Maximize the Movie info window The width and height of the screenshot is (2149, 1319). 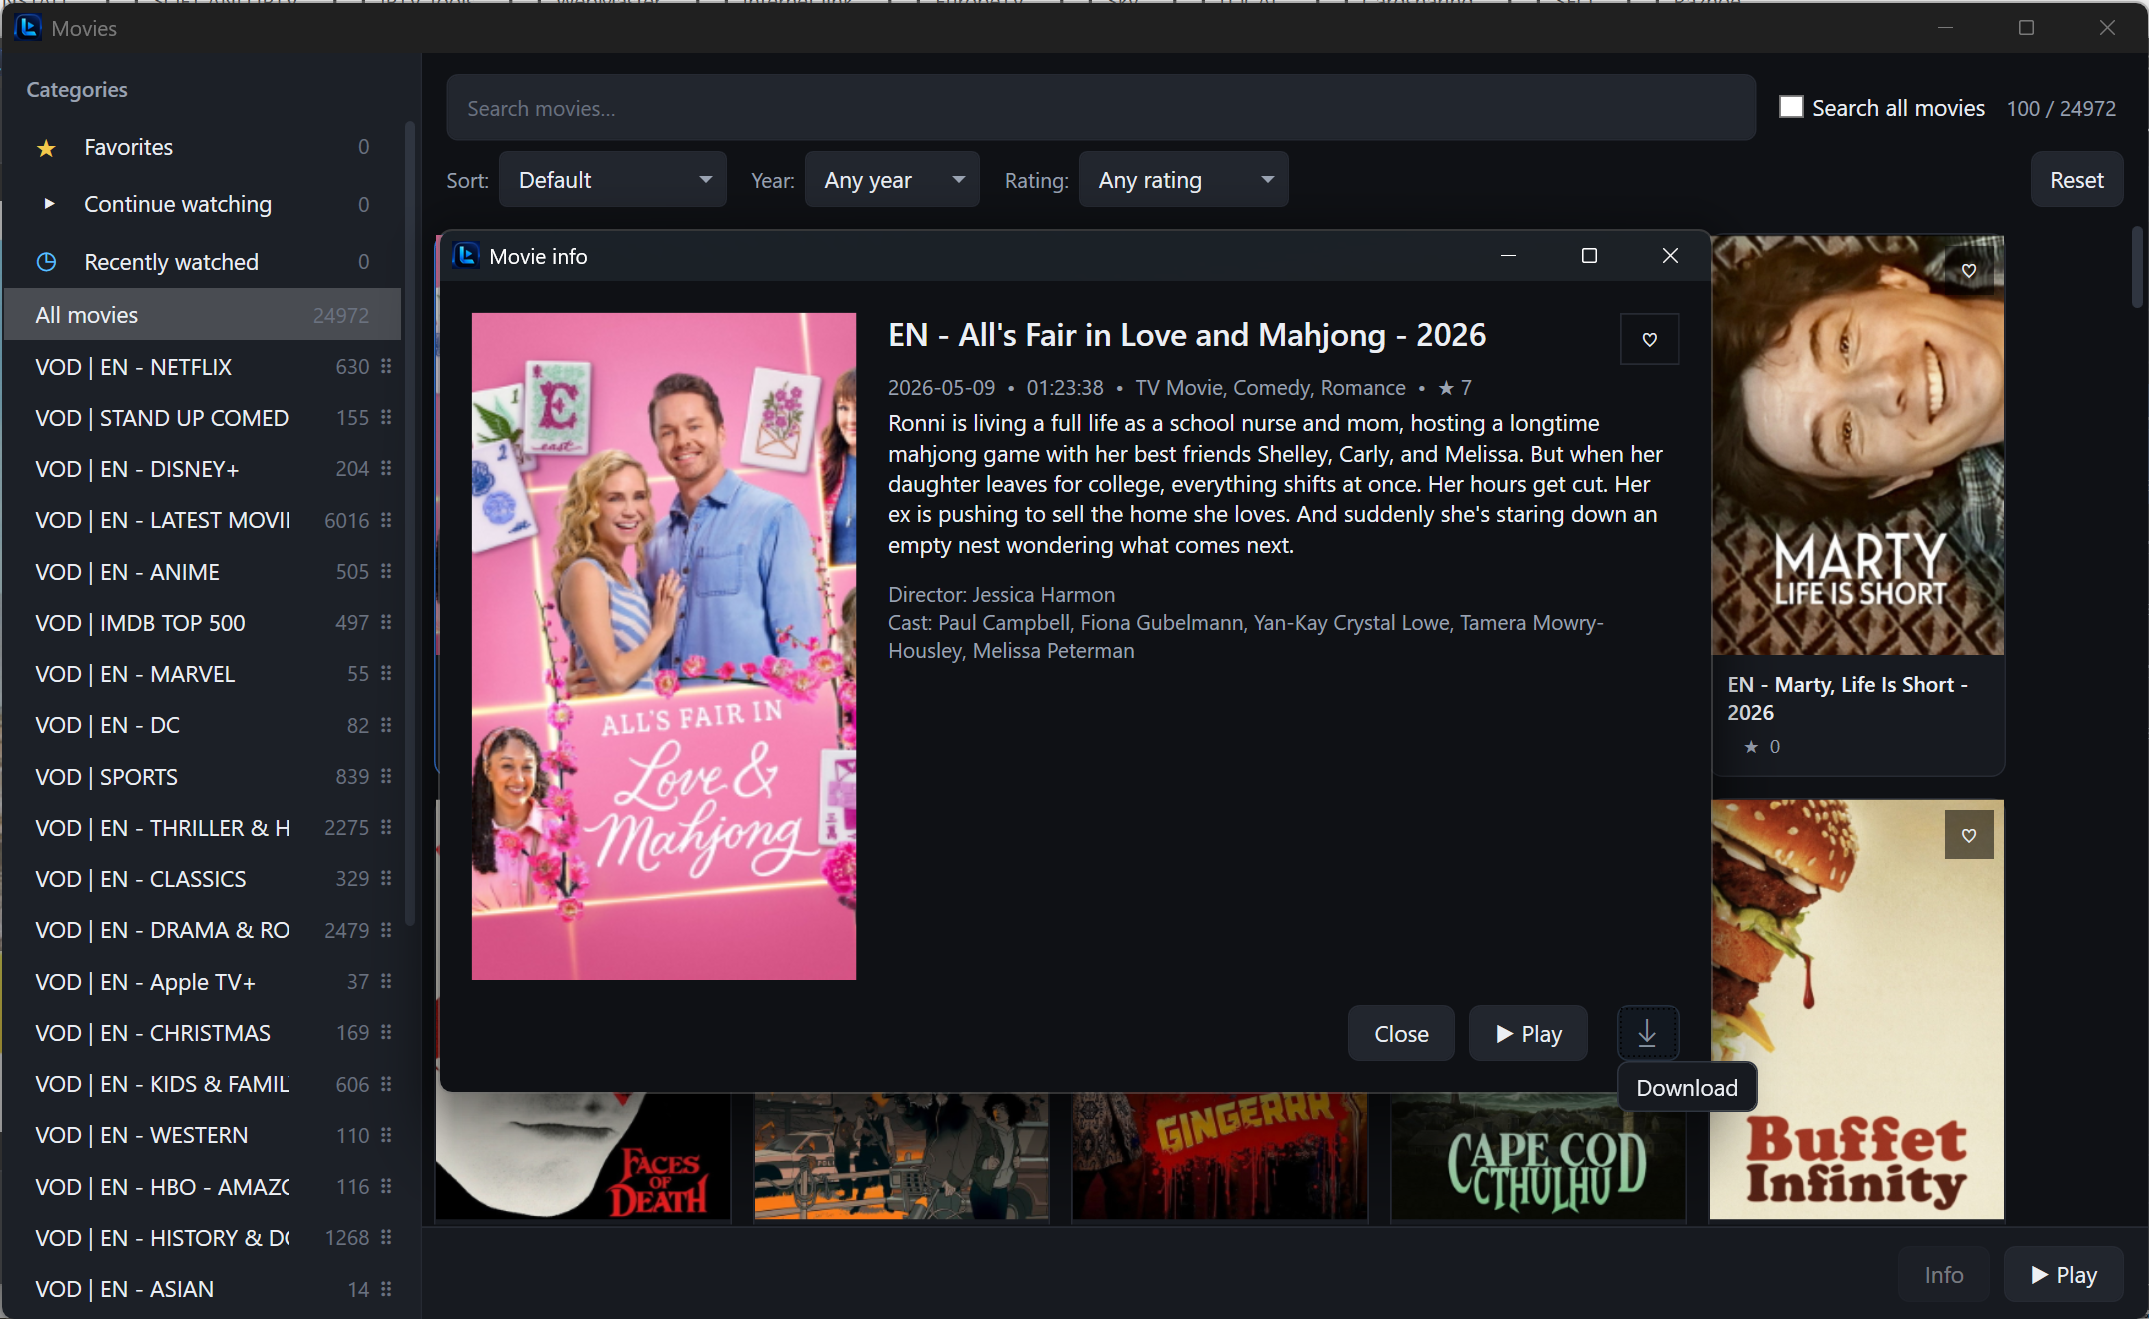click(1589, 256)
